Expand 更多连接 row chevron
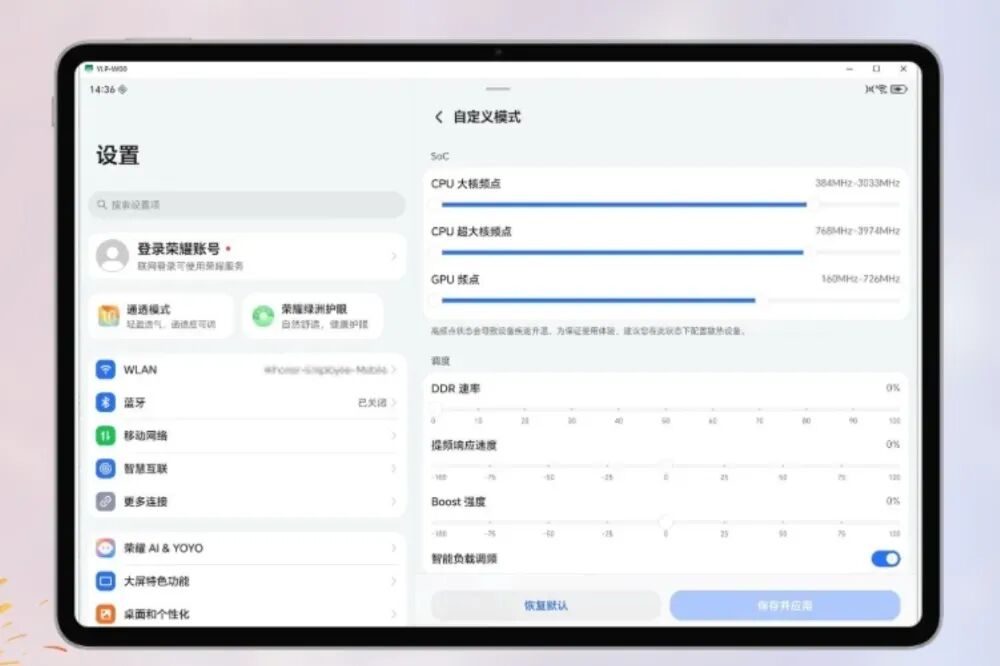Viewport: 1000px width, 666px height. pos(393,501)
